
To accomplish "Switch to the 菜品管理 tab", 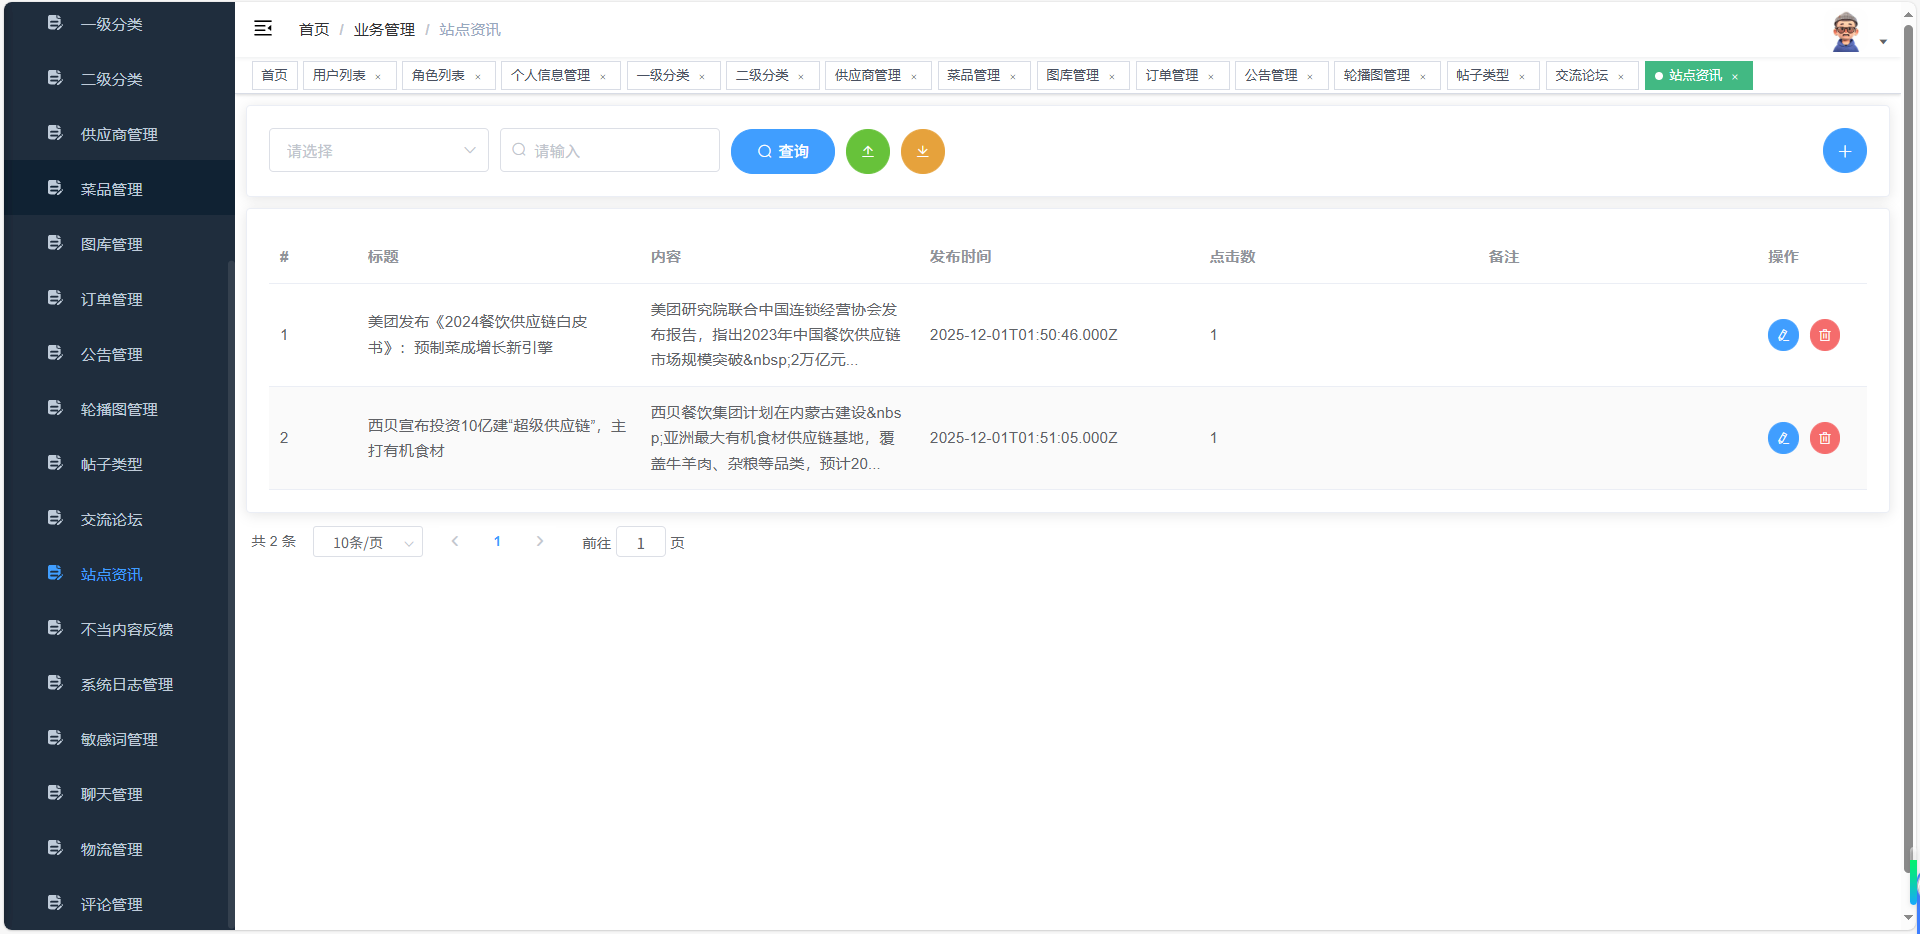I will point(975,75).
